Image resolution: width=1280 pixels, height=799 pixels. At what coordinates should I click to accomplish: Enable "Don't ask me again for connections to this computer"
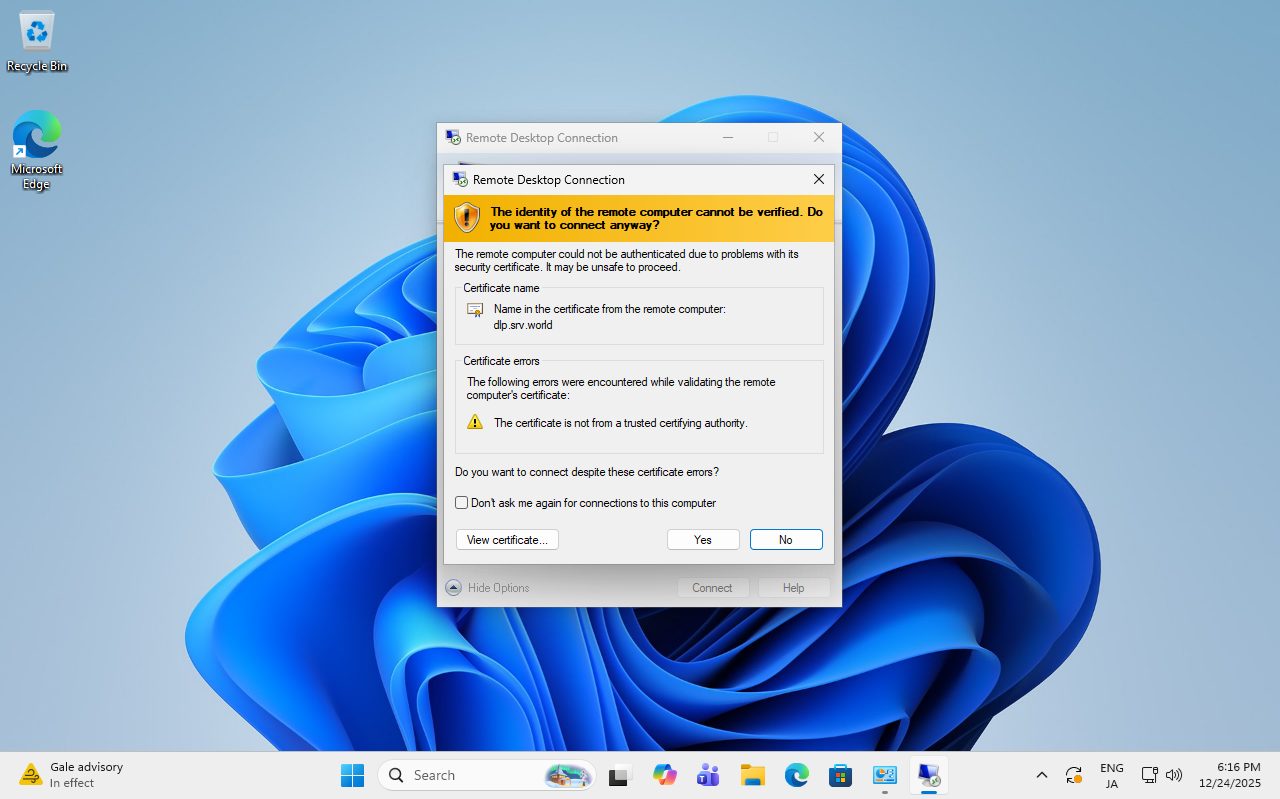pyautogui.click(x=461, y=502)
